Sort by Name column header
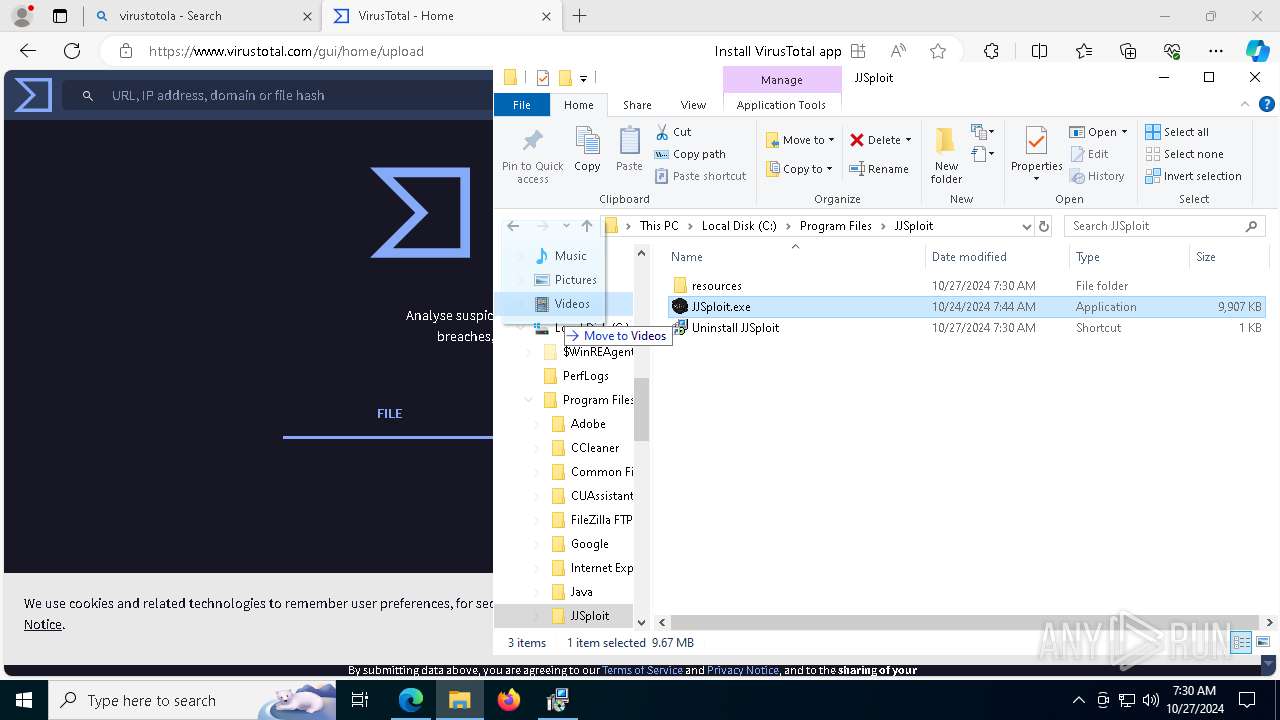 click(795, 257)
